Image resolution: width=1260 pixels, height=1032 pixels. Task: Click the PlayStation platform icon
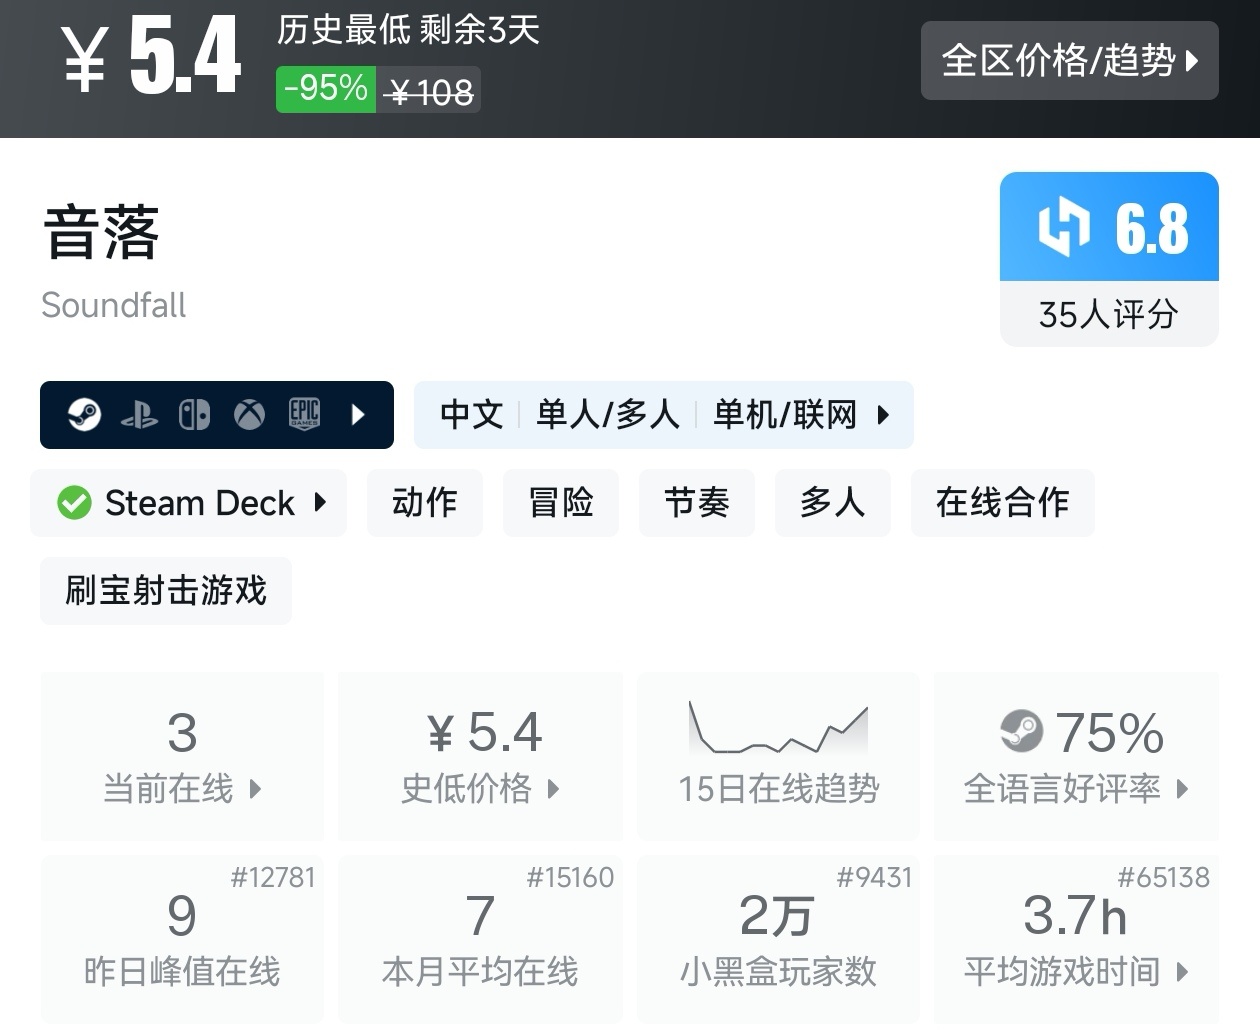click(139, 415)
